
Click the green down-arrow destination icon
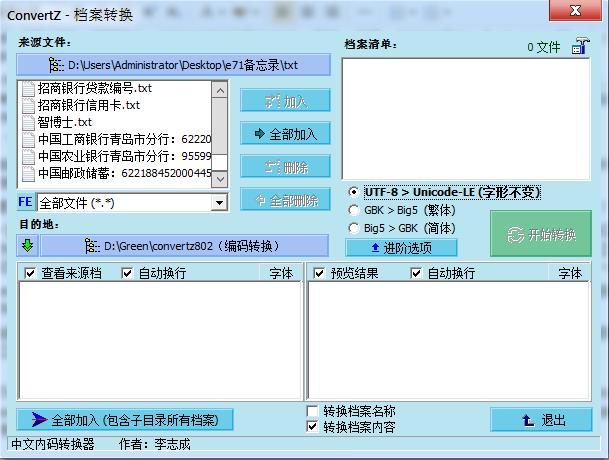[x=28, y=246]
